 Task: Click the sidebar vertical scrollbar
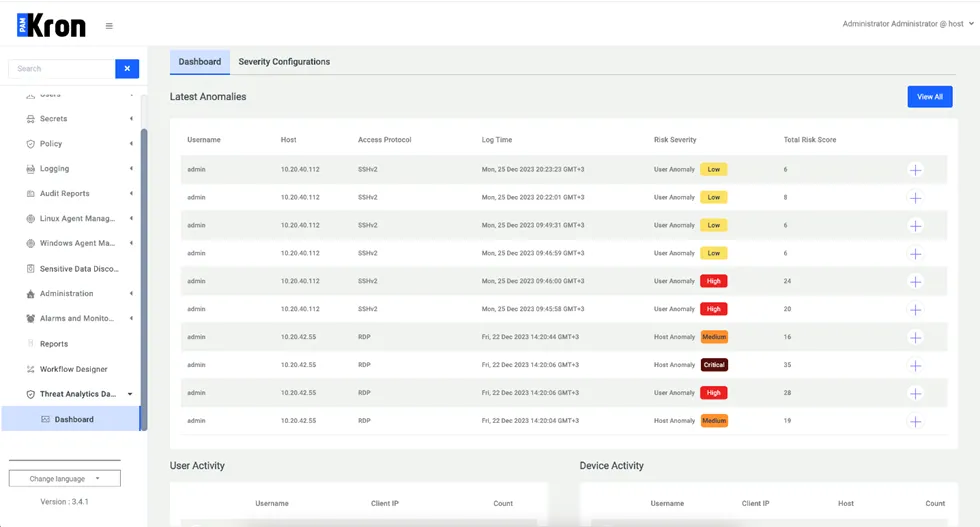pos(144,279)
